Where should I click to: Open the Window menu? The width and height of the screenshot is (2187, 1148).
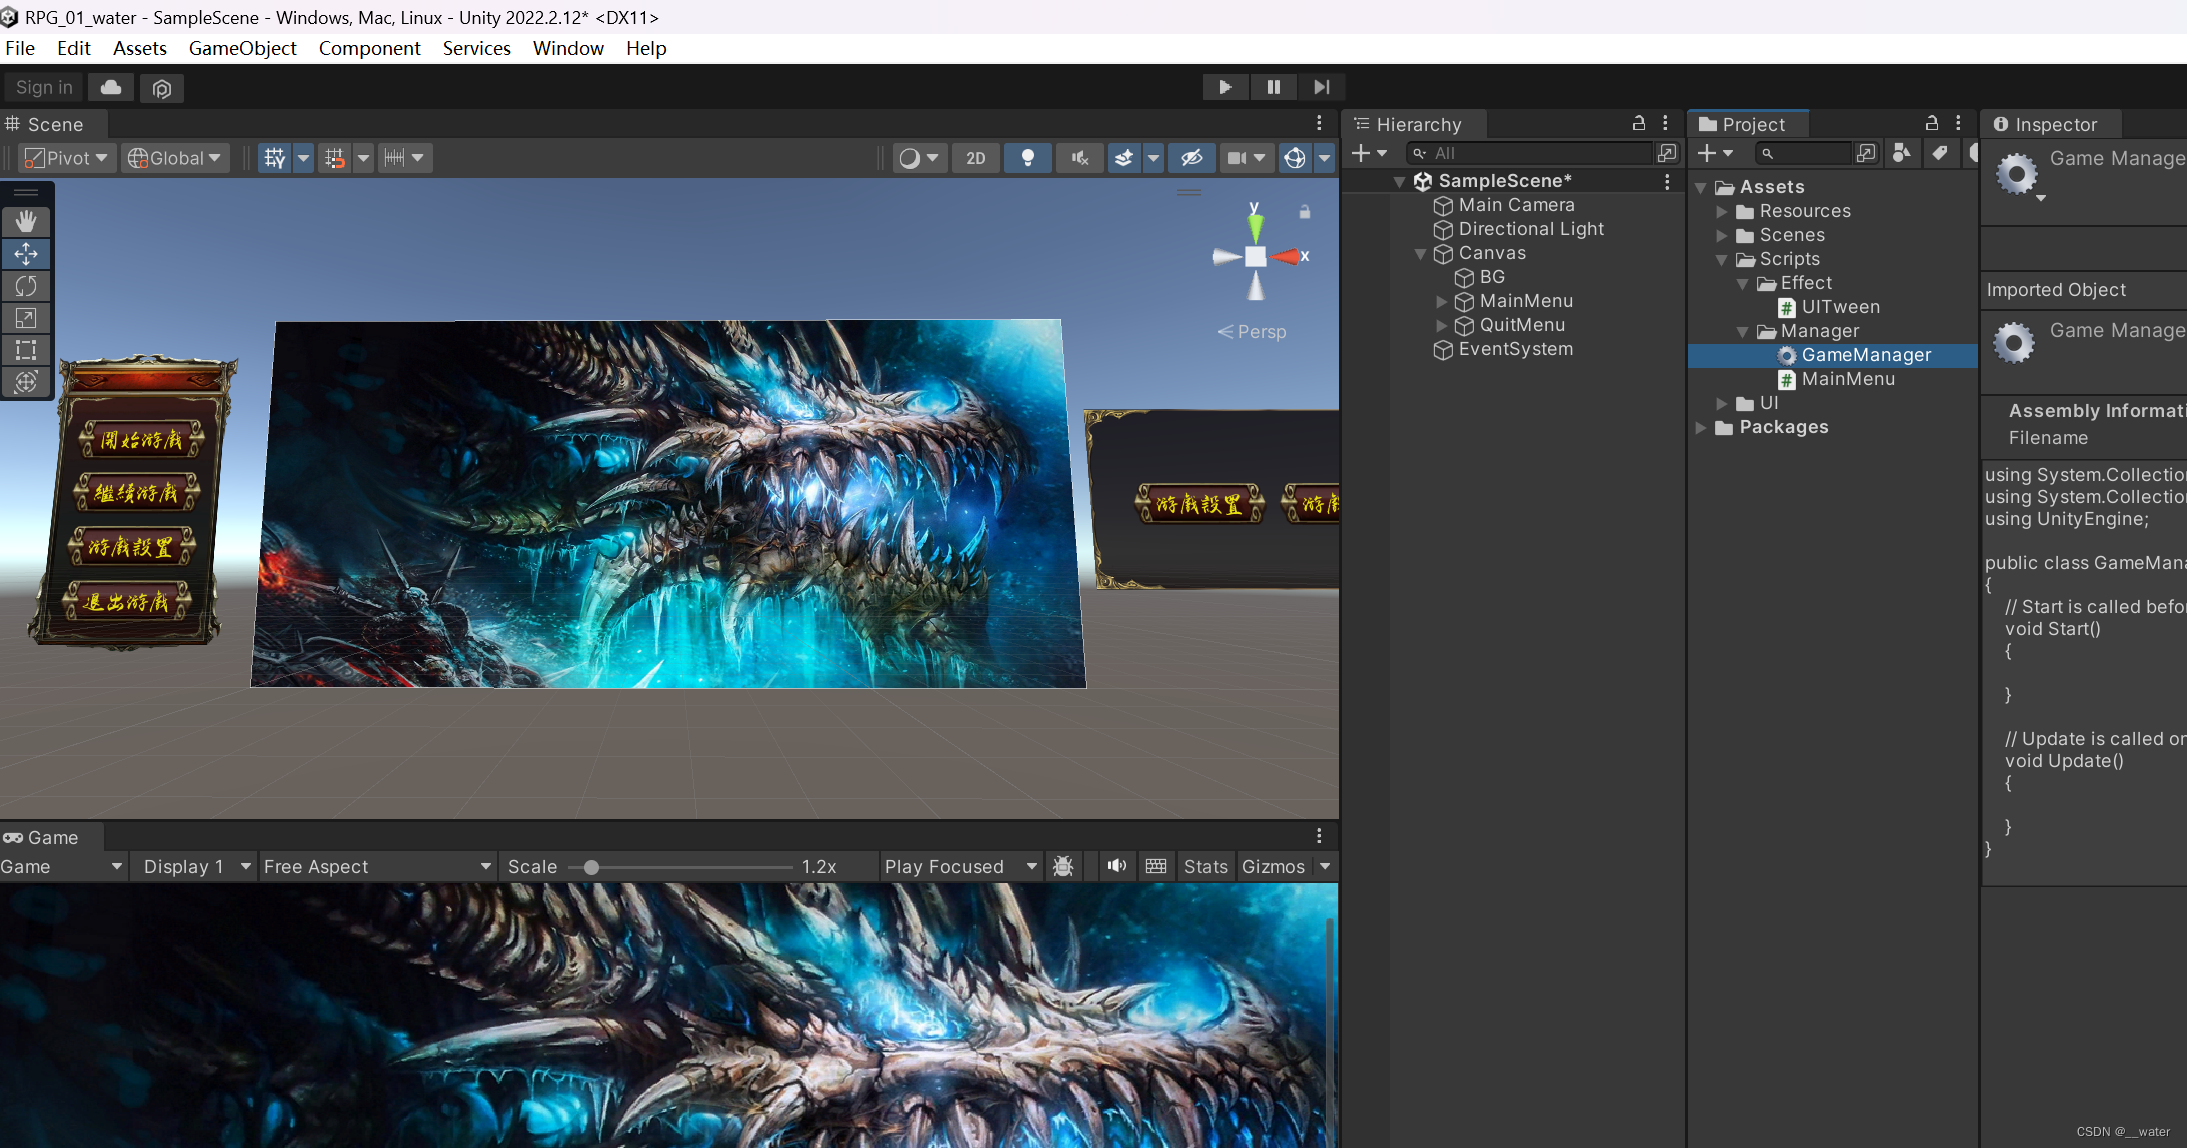[x=568, y=48]
